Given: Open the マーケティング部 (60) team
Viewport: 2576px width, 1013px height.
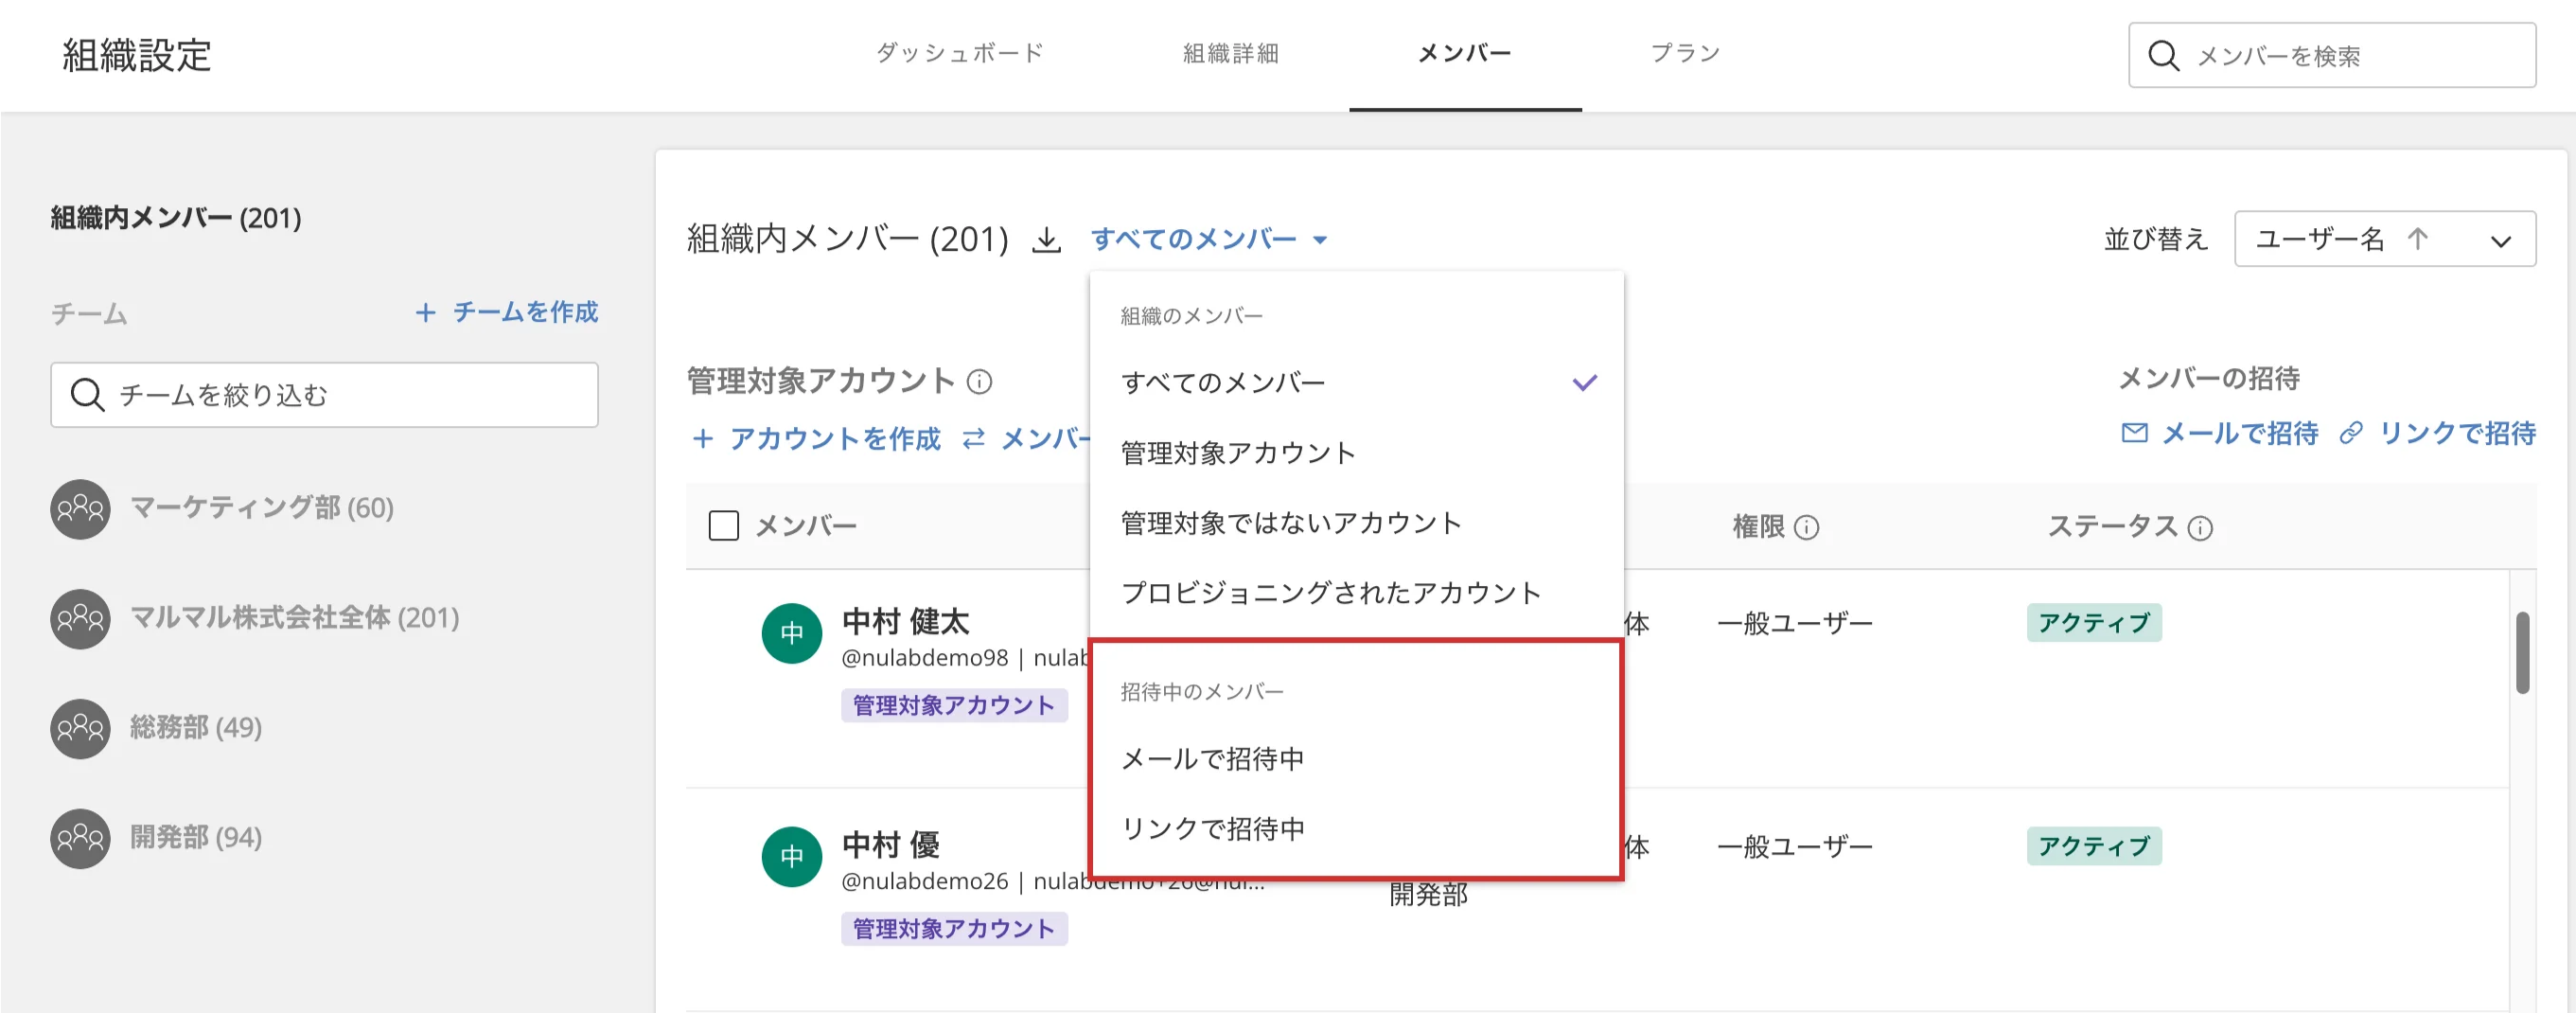Looking at the screenshot, I should tap(262, 509).
